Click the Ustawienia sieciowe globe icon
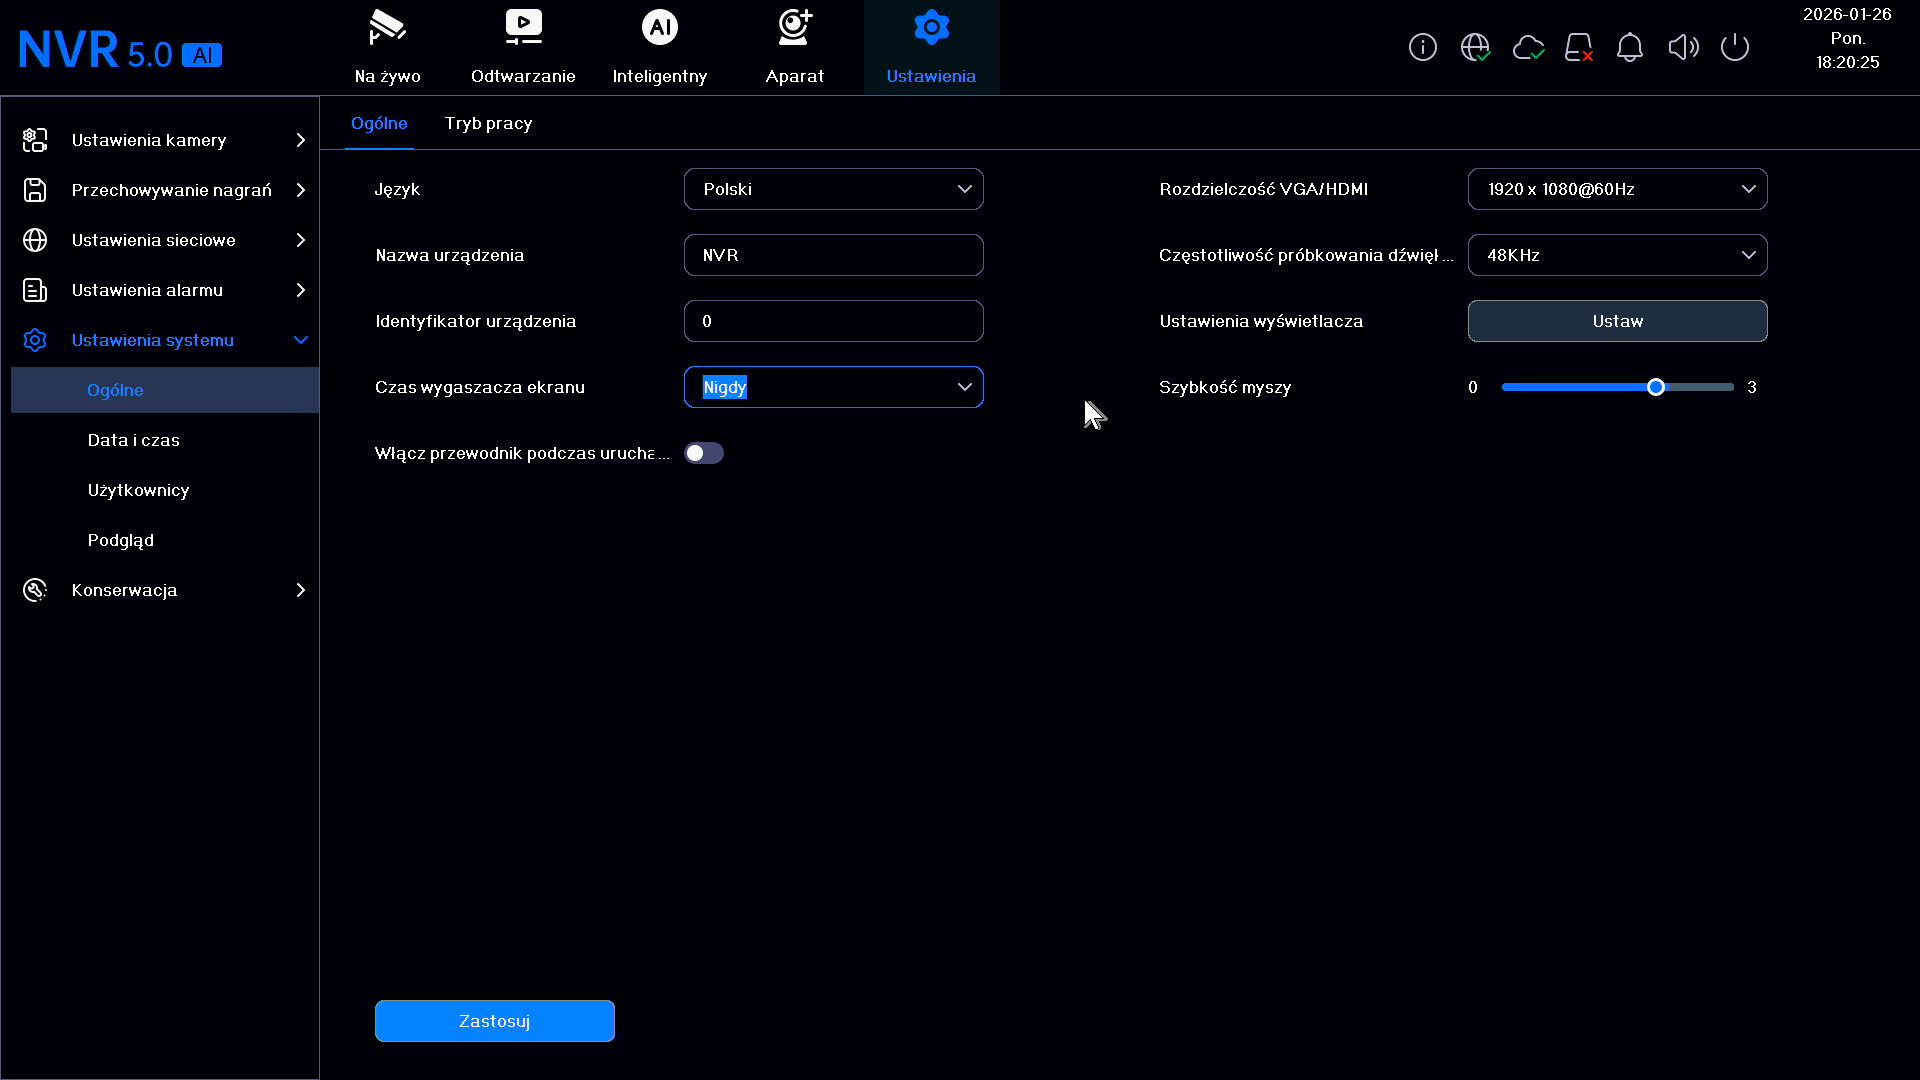Image resolution: width=1920 pixels, height=1080 pixels. (x=35, y=240)
